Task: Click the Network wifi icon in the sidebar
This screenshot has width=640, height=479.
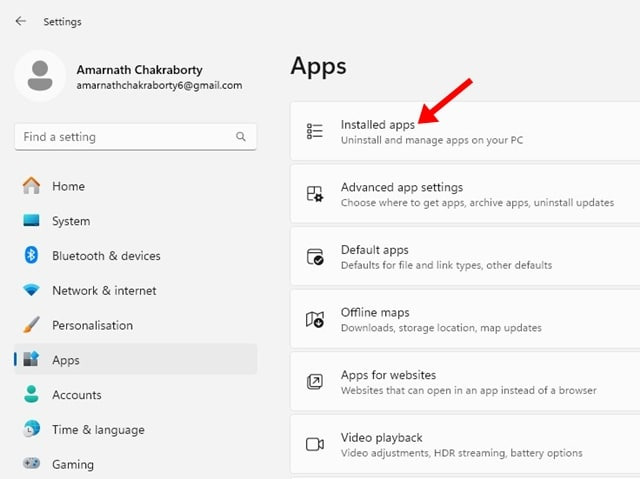Action: (31, 290)
